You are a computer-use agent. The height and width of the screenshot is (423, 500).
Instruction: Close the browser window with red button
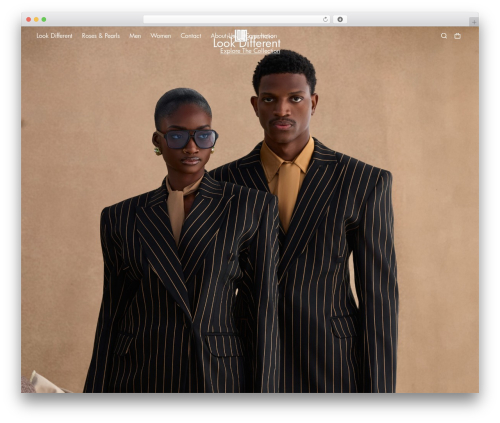coord(29,19)
